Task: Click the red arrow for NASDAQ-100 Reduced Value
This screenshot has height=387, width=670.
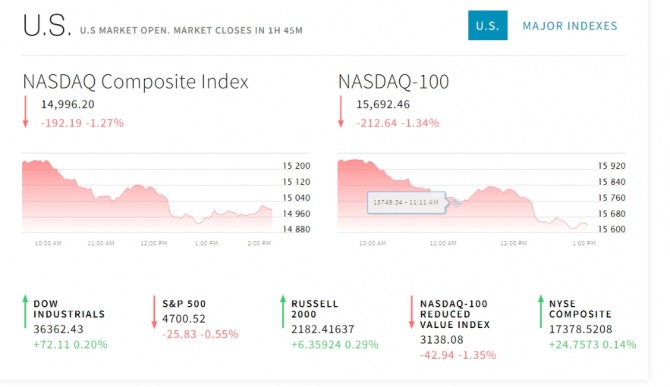Action: click(x=411, y=312)
